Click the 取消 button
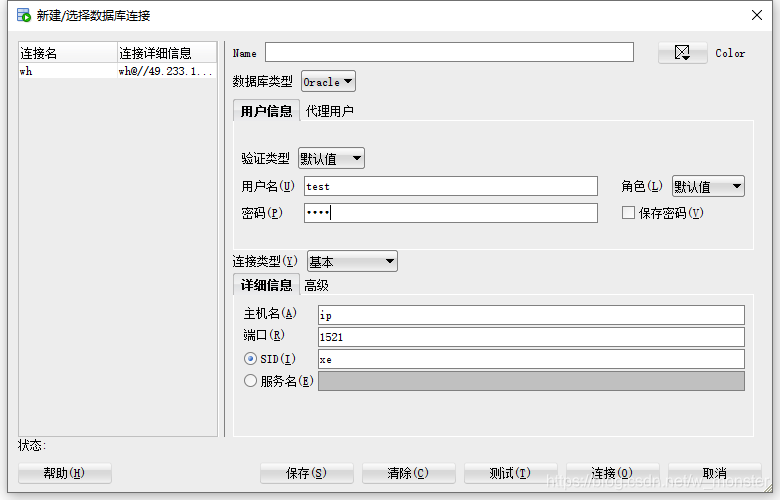This screenshot has height=500, width=780. (x=714, y=473)
